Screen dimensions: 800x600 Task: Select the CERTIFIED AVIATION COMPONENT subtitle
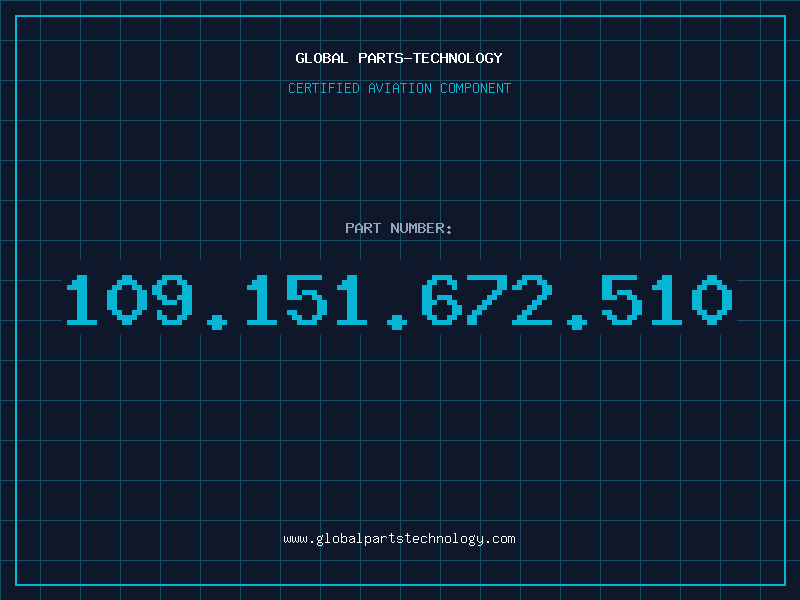(x=399, y=88)
